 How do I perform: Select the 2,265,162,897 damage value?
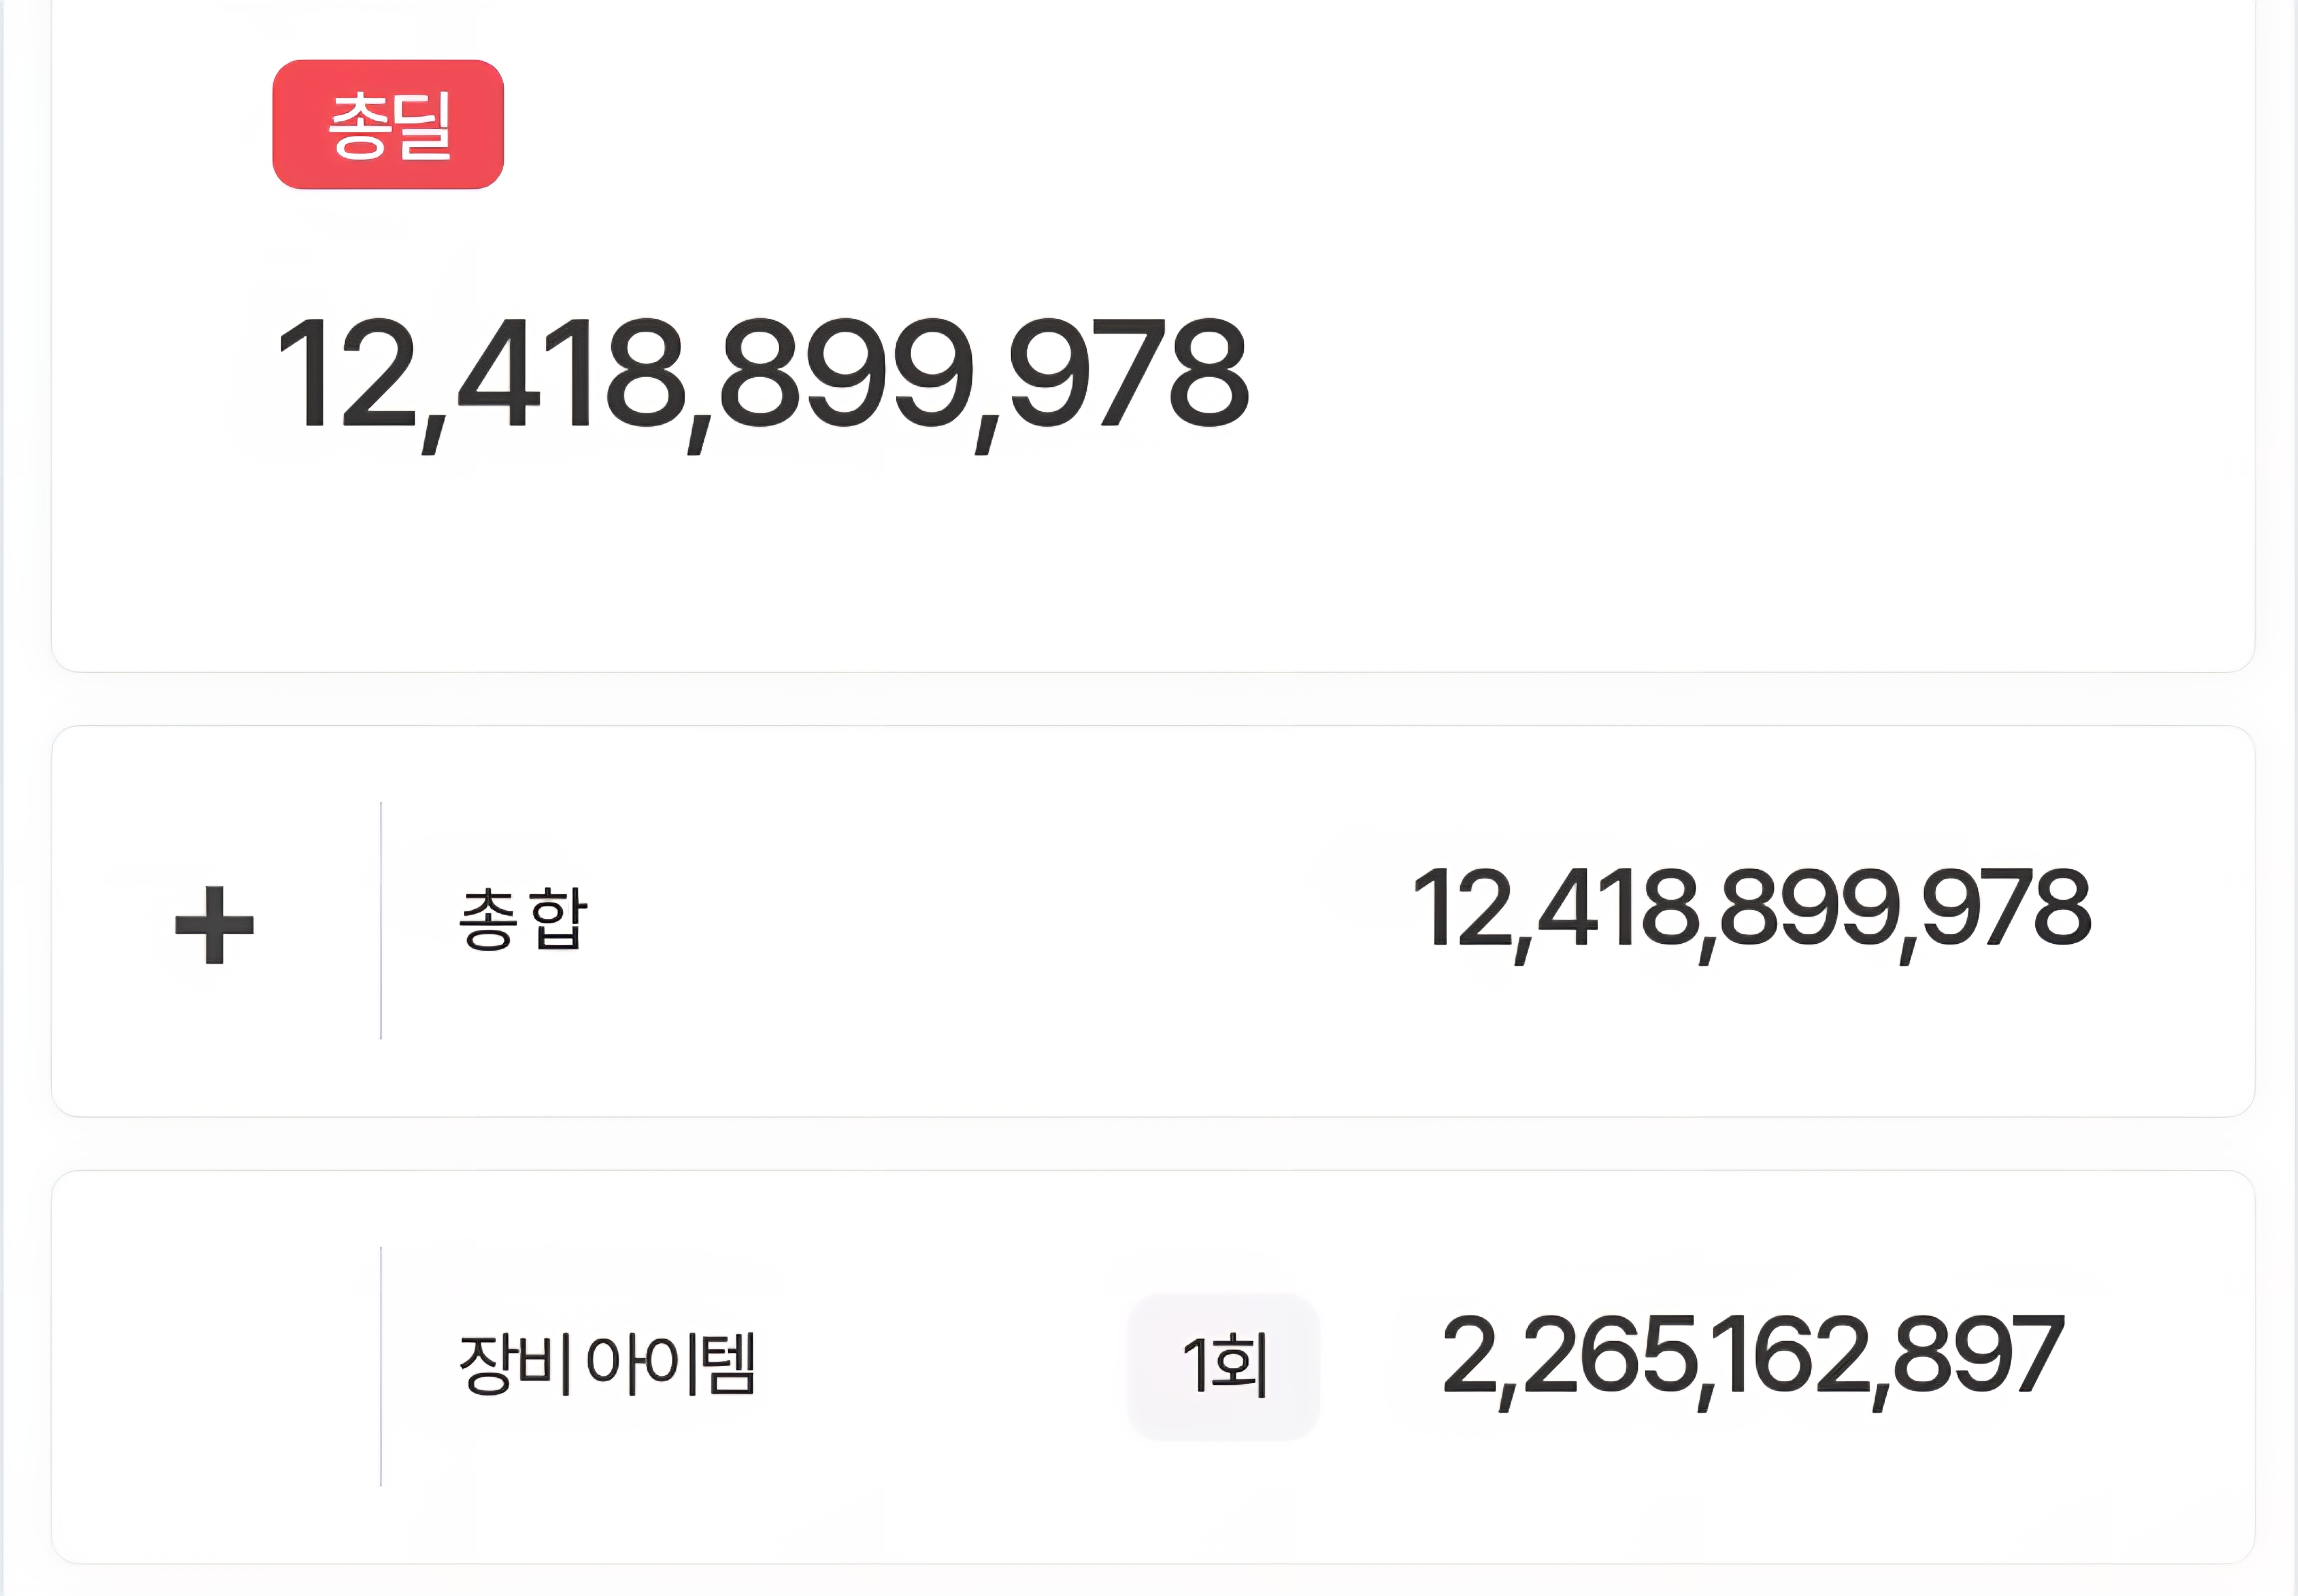pyautogui.click(x=1752, y=1356)
